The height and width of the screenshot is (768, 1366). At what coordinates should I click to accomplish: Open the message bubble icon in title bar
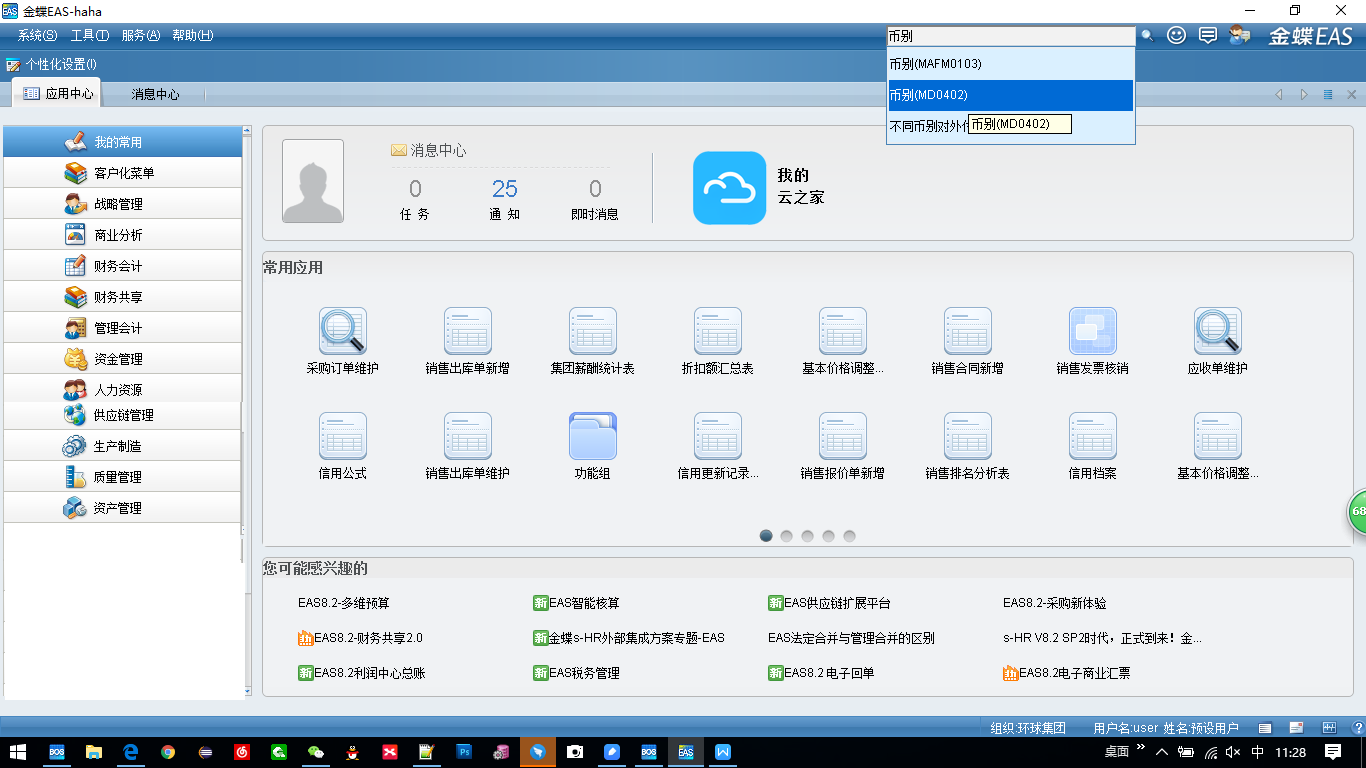[x=1208, y=35]
